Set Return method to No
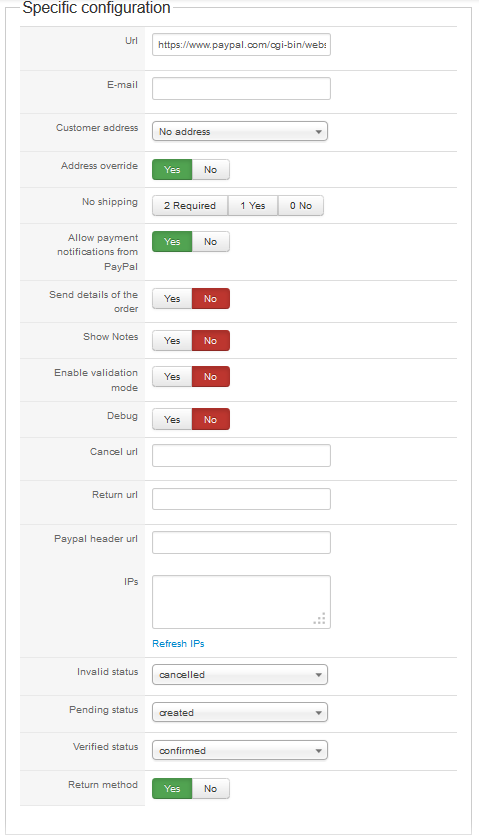479x838 pixels. pos(211,788)
